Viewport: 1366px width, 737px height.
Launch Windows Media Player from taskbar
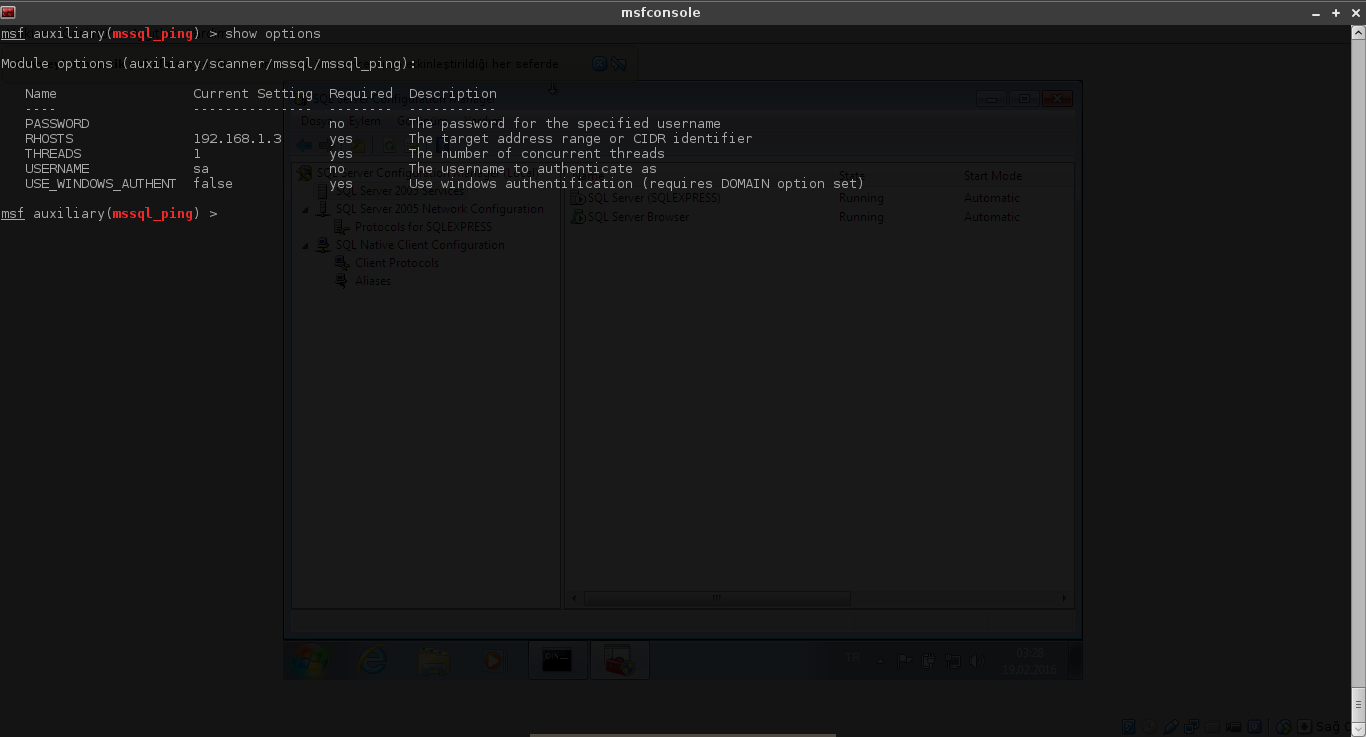pyautogui.click(x=493, y=660)
